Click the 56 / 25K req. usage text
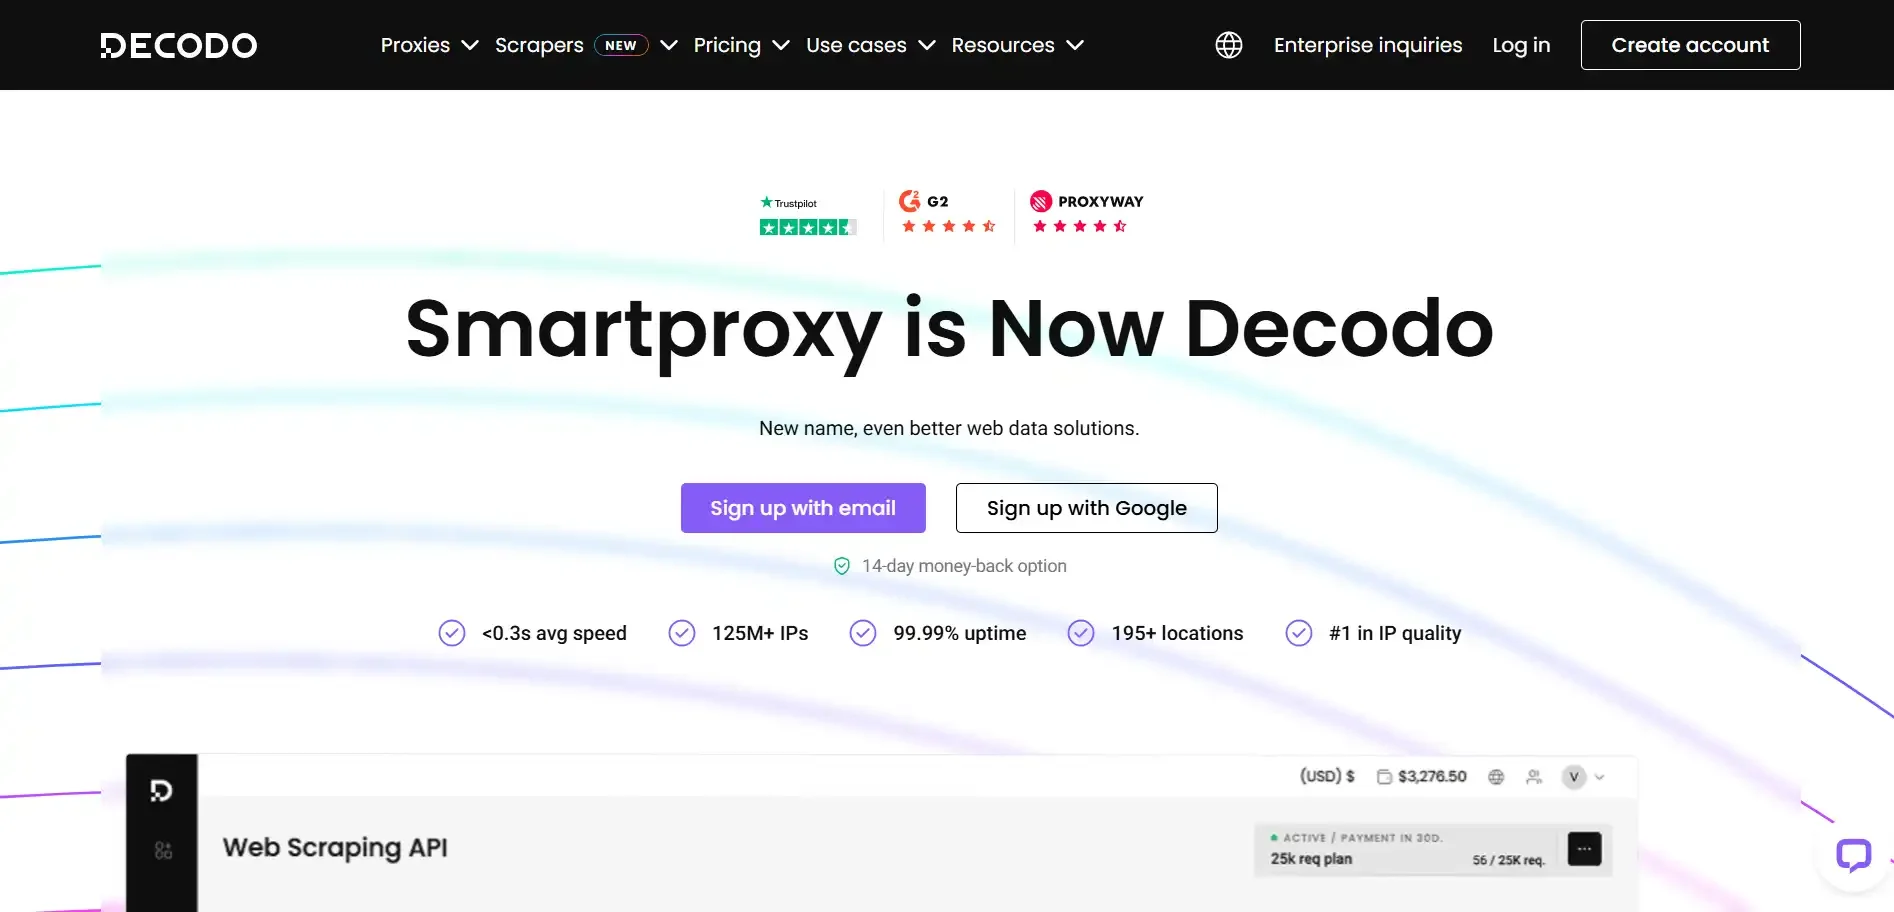 [x=1508, y=860]
